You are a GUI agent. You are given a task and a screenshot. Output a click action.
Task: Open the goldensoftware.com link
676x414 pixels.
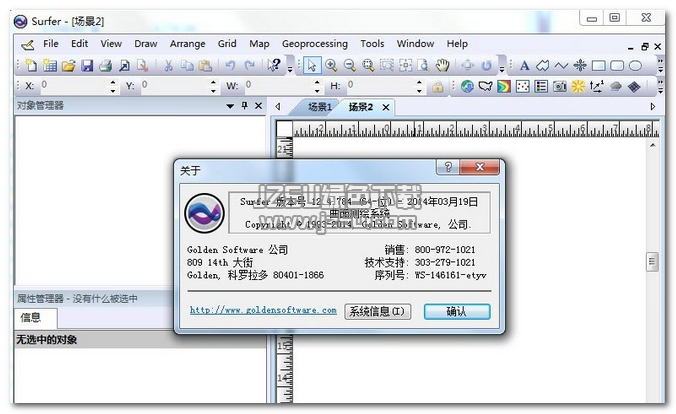[263, 310]
